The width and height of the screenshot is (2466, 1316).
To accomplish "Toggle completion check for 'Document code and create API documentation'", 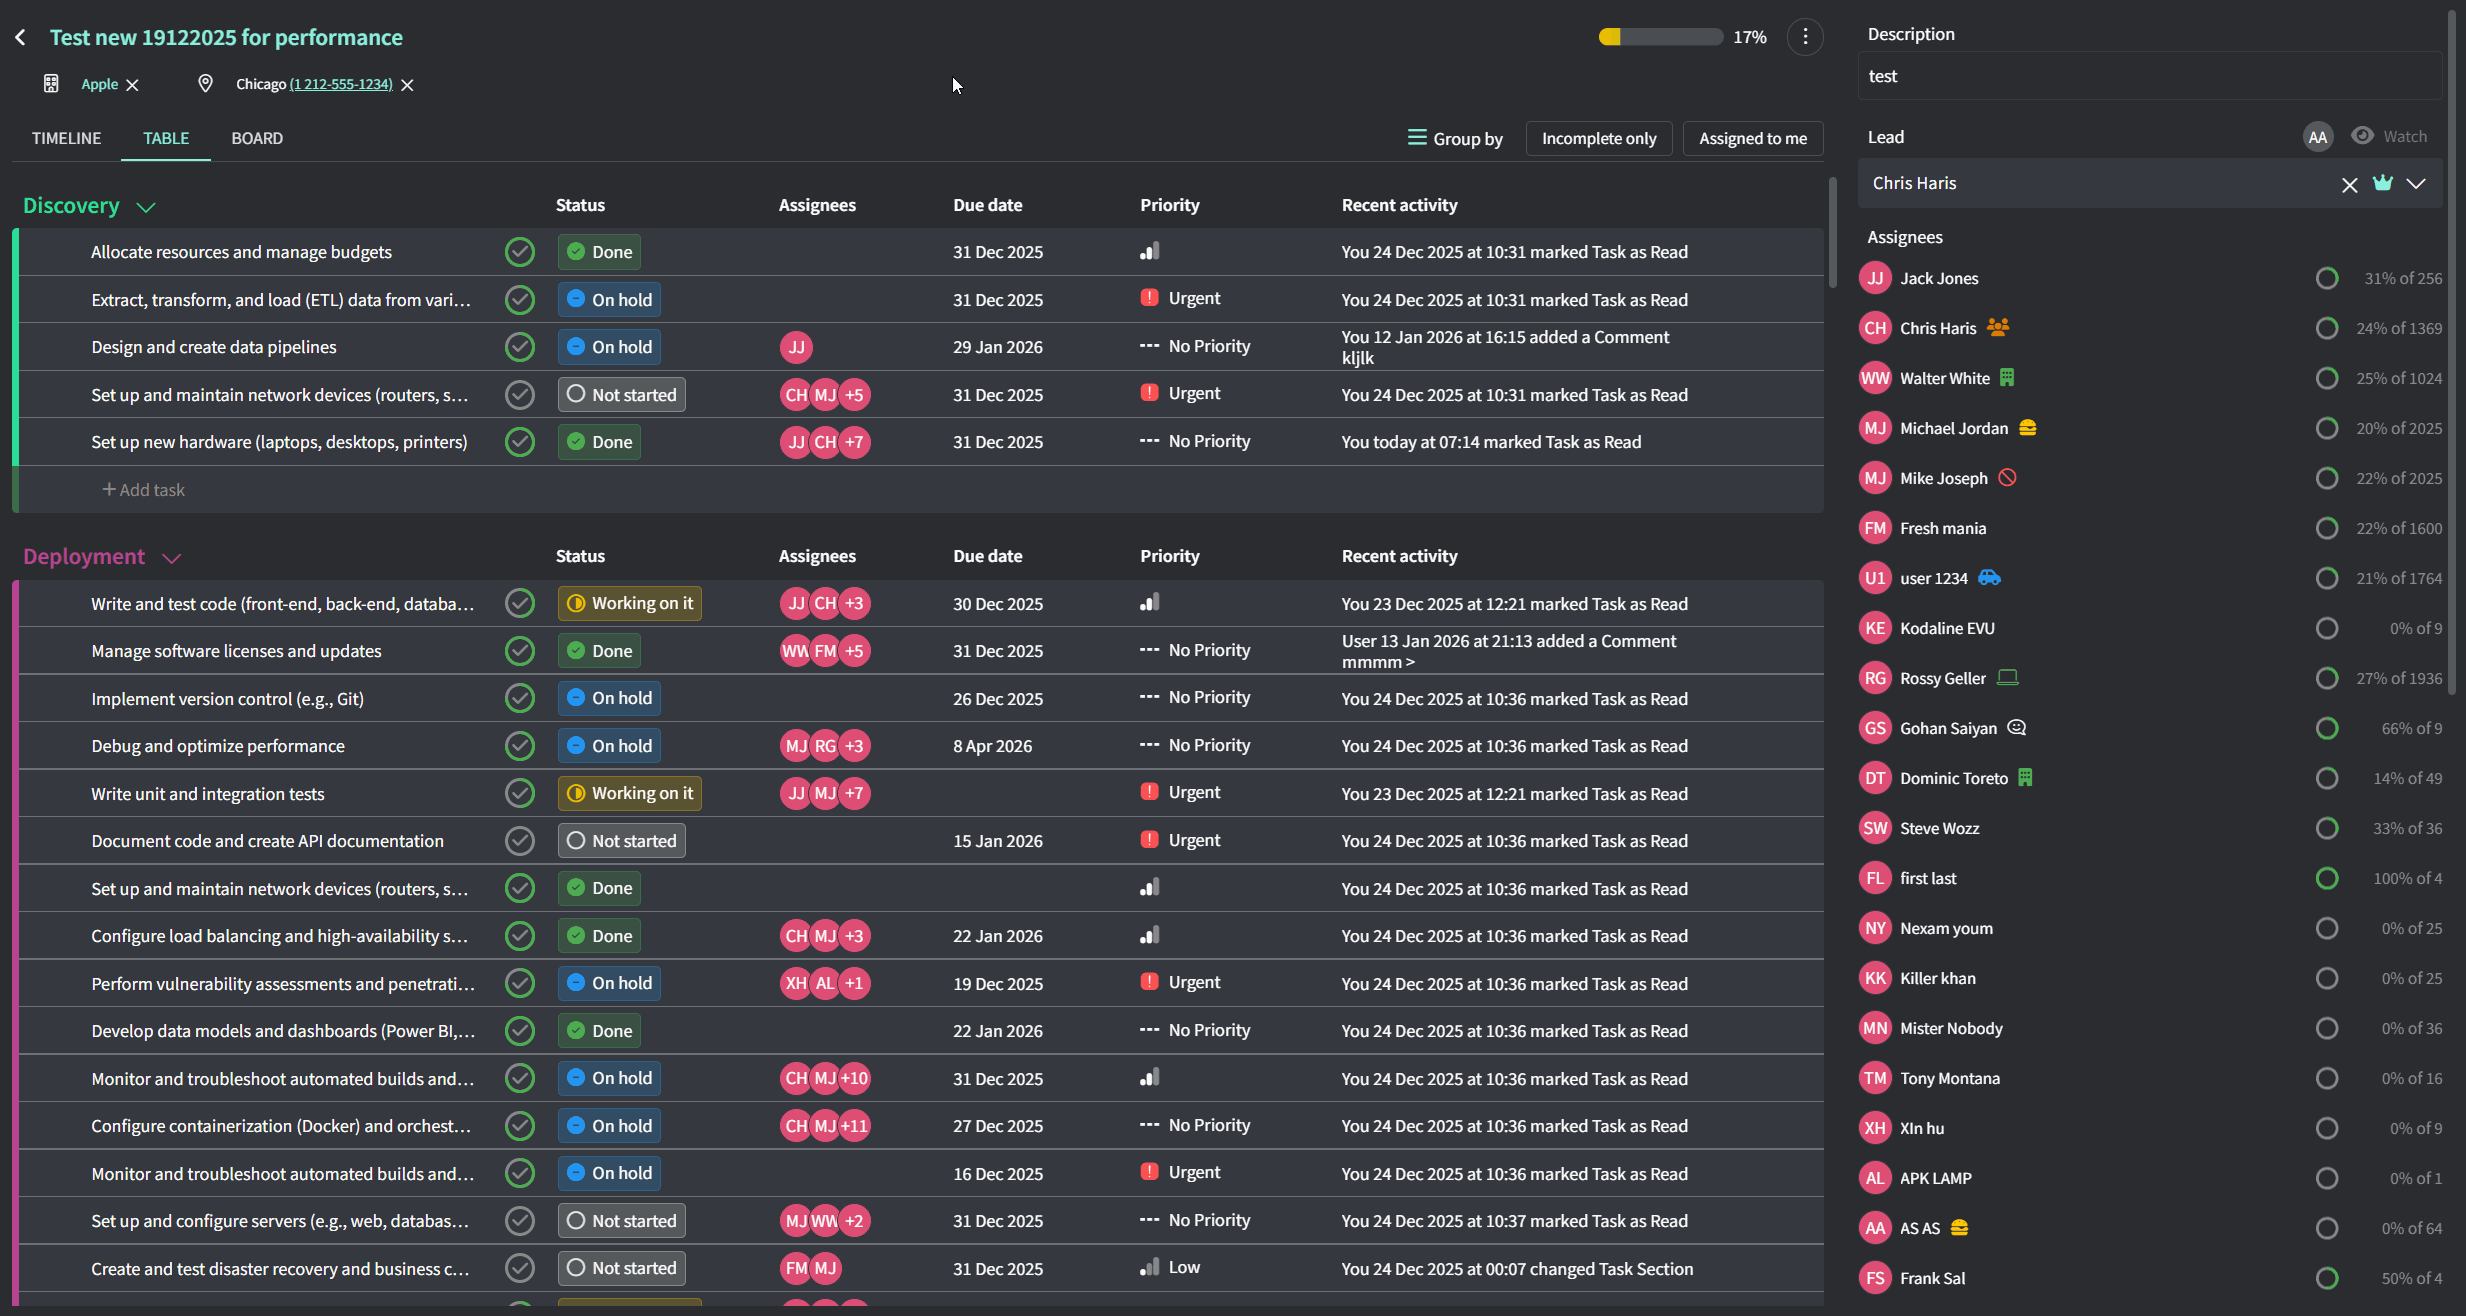I will click(519, 841).
